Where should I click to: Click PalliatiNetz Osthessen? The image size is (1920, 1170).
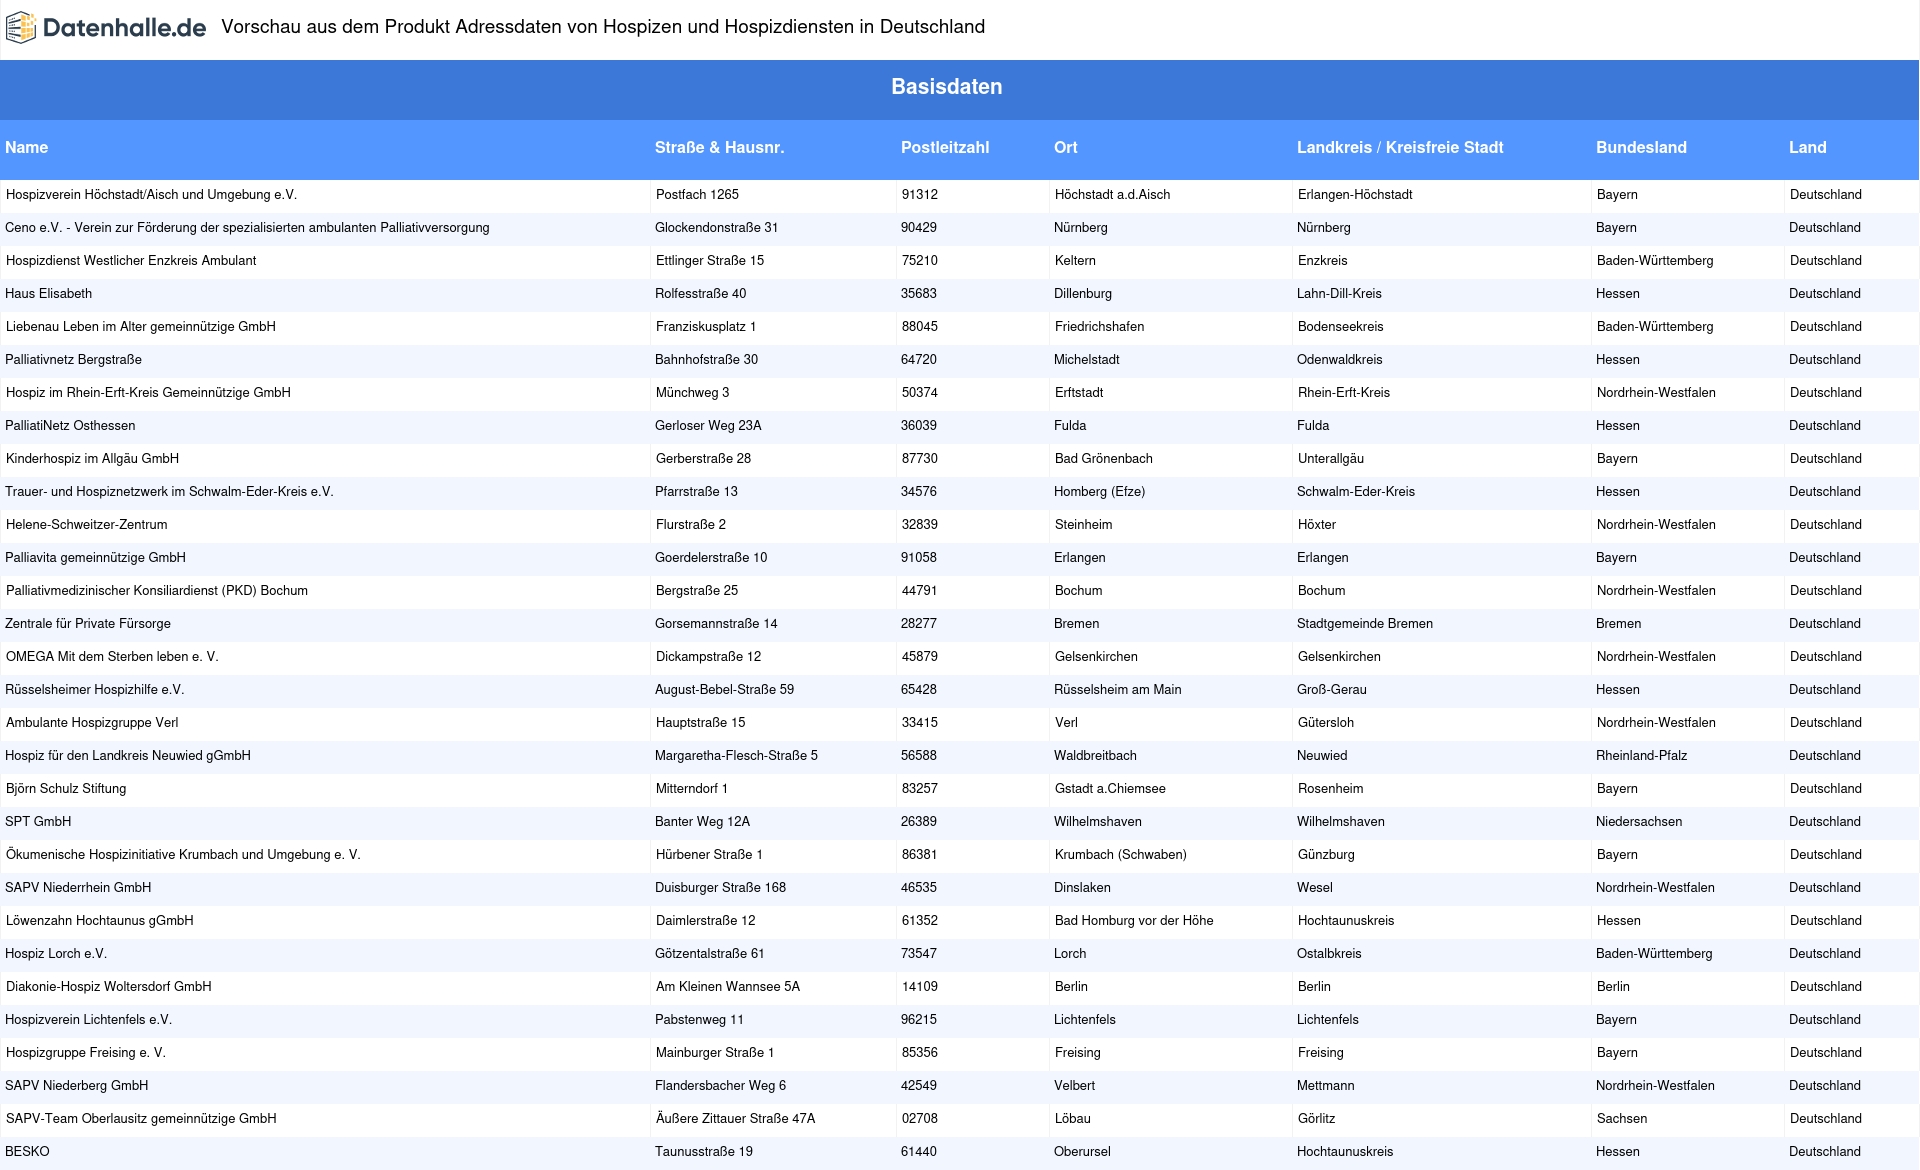pos(70,426)
